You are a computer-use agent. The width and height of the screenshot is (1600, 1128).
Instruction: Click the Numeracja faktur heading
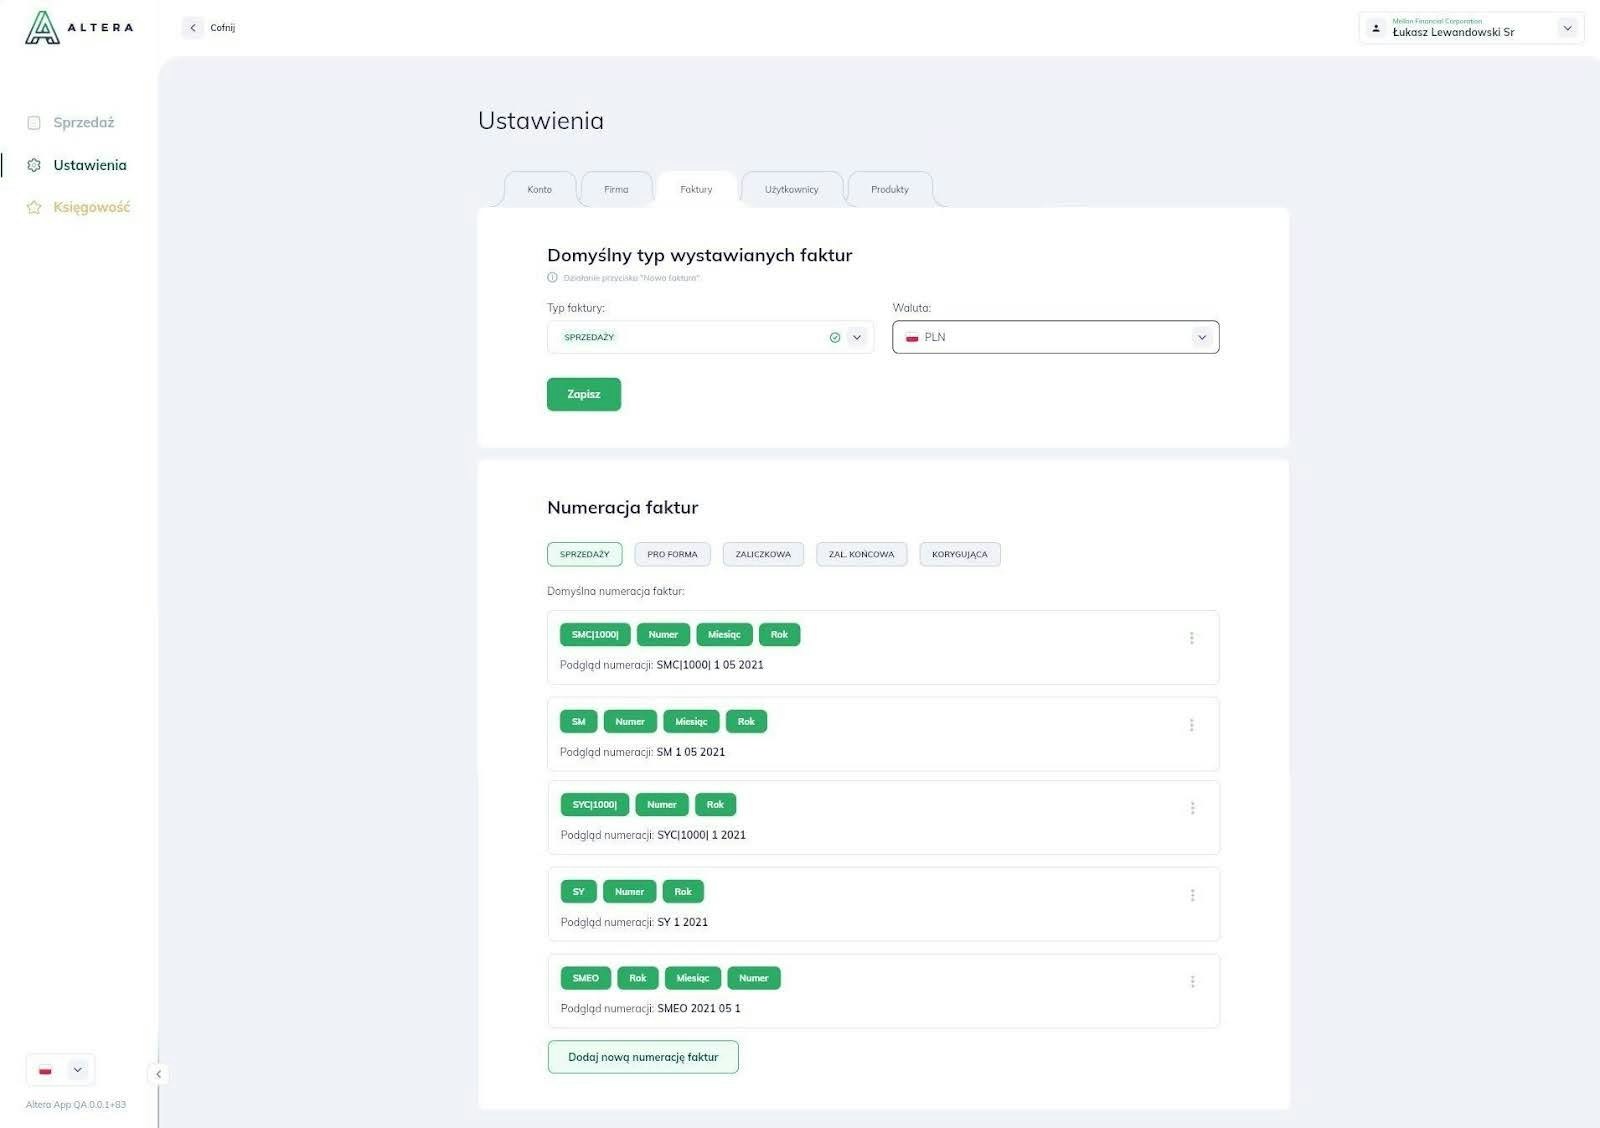(623, 508)
